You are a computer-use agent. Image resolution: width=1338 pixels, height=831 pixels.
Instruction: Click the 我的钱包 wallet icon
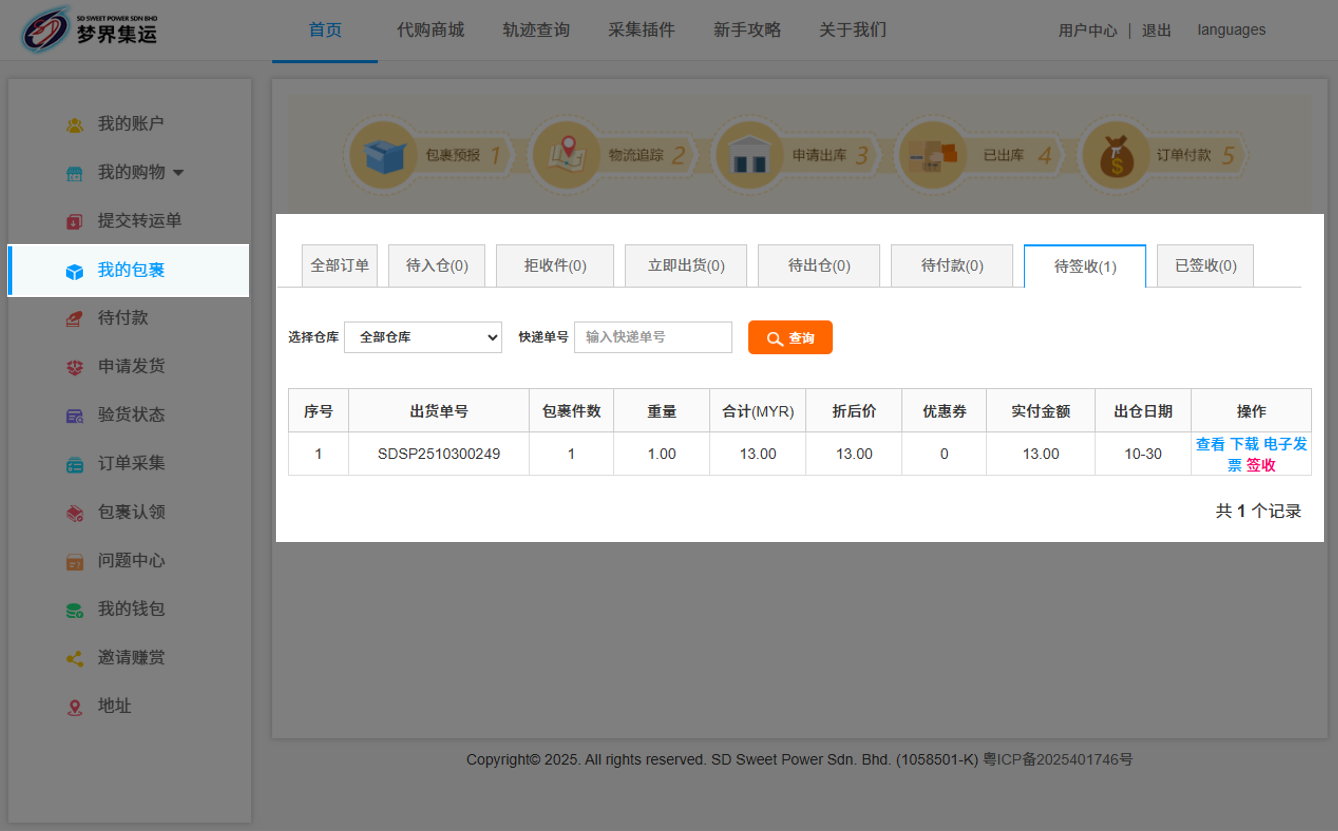point(75,610)
